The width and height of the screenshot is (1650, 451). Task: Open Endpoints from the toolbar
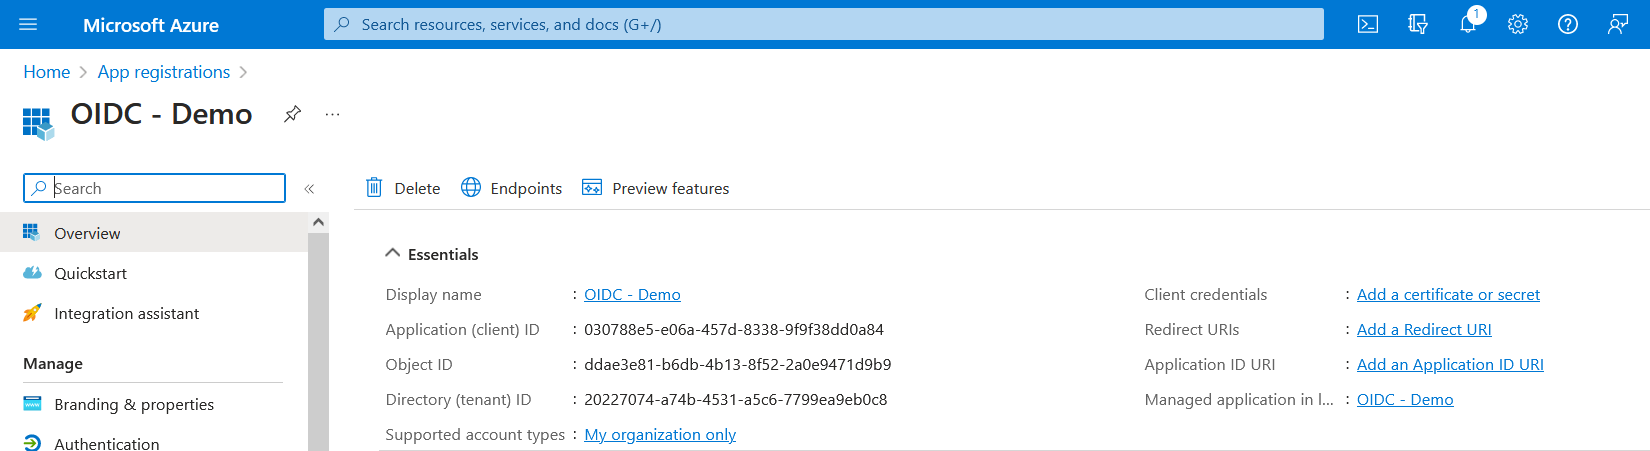coord(511,188)
